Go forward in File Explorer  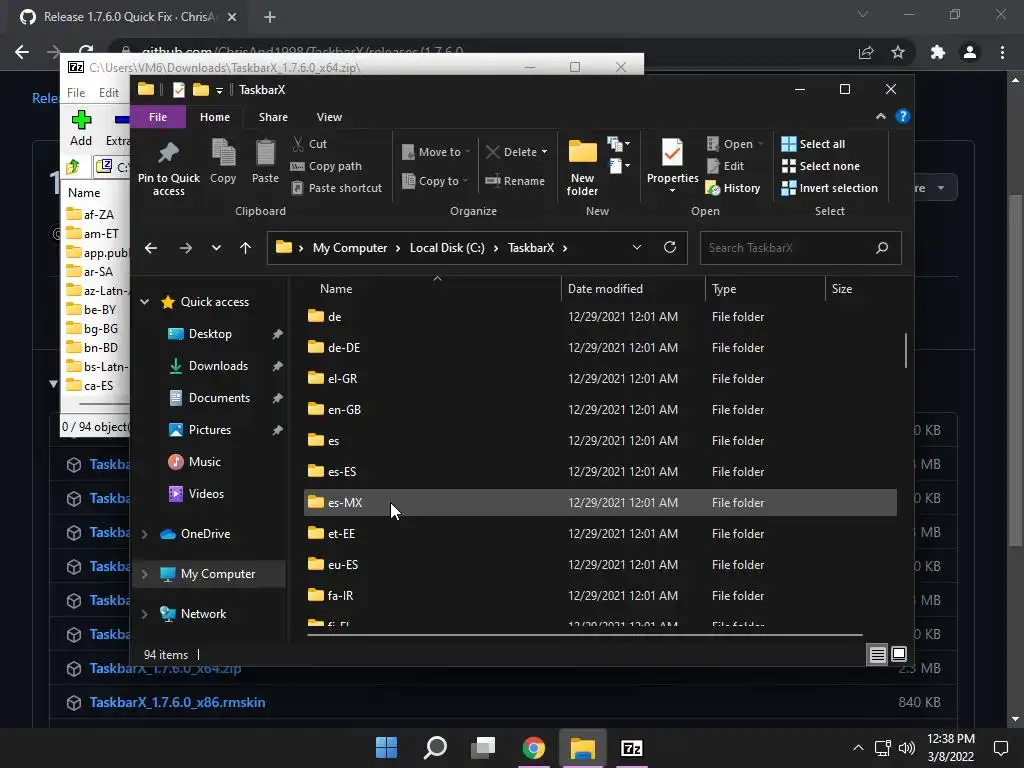pos(185,248)
